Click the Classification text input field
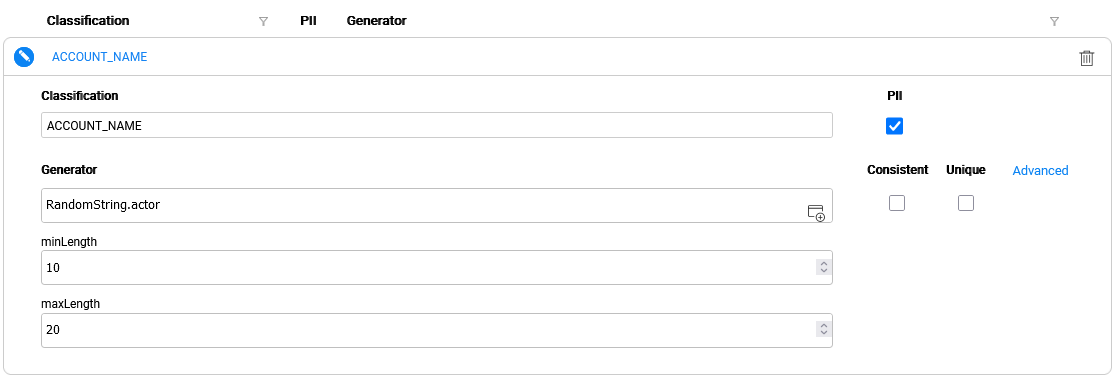1116x376 pixels. [x=437, y=125]
